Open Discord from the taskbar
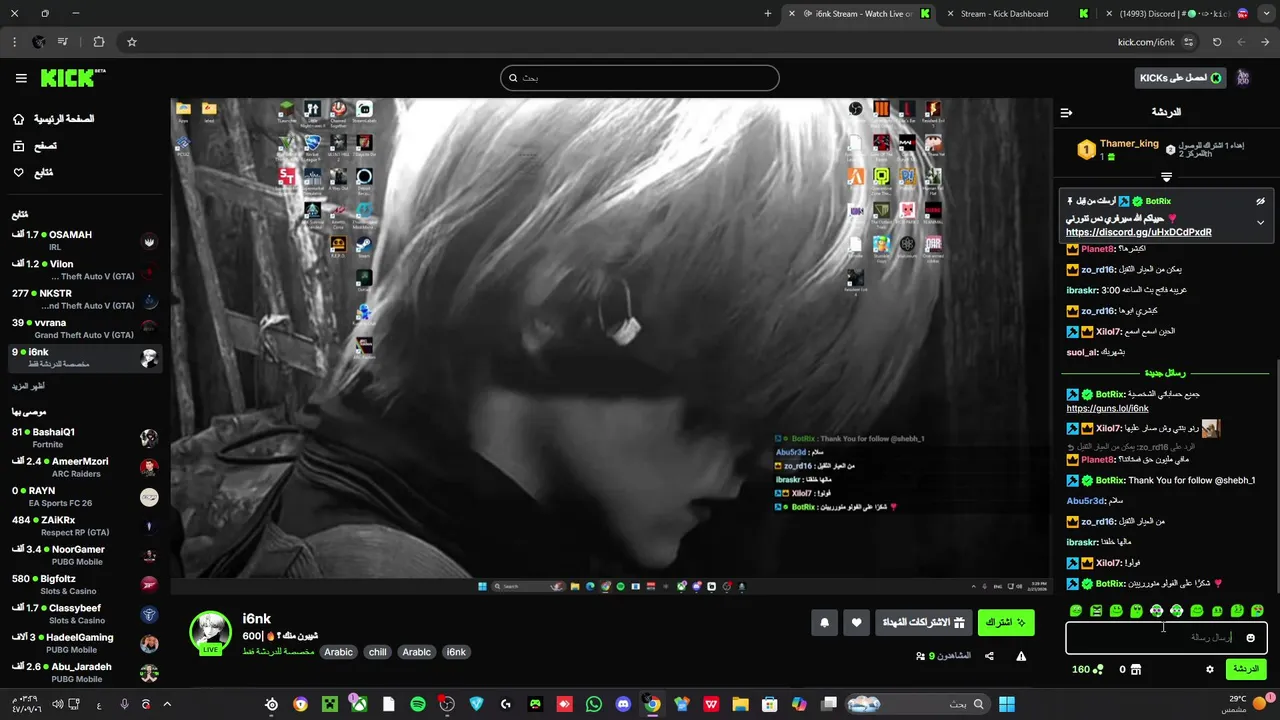 [623, 704]
